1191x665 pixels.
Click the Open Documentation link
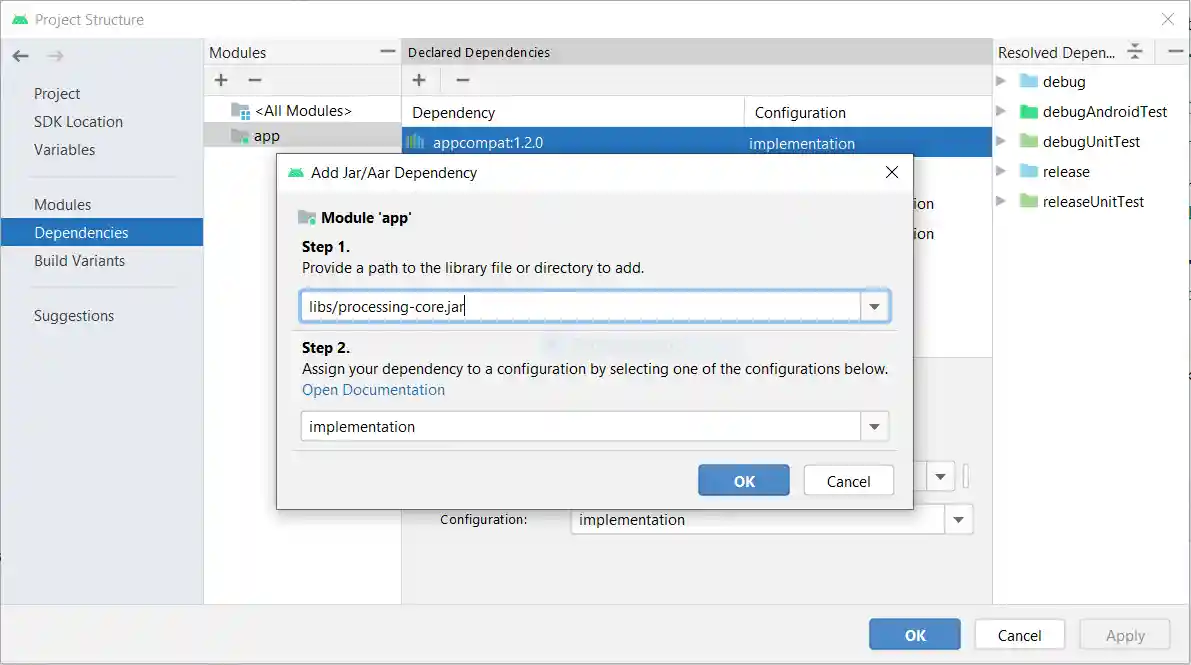coord(373,390)
